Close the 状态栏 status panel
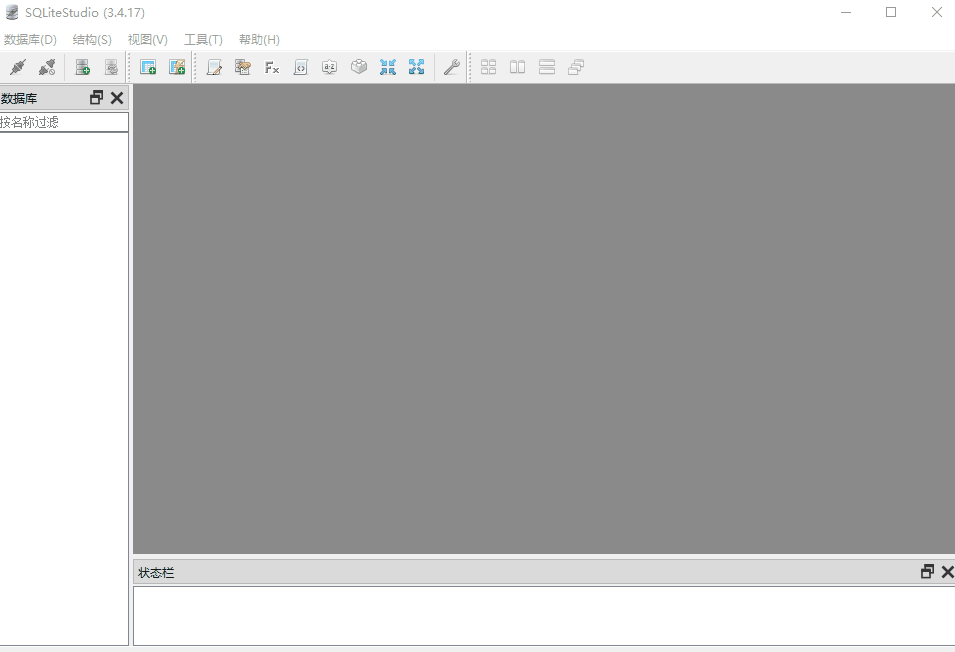The width and height of the screenshot is (955, 652). [x=947, y=572]
